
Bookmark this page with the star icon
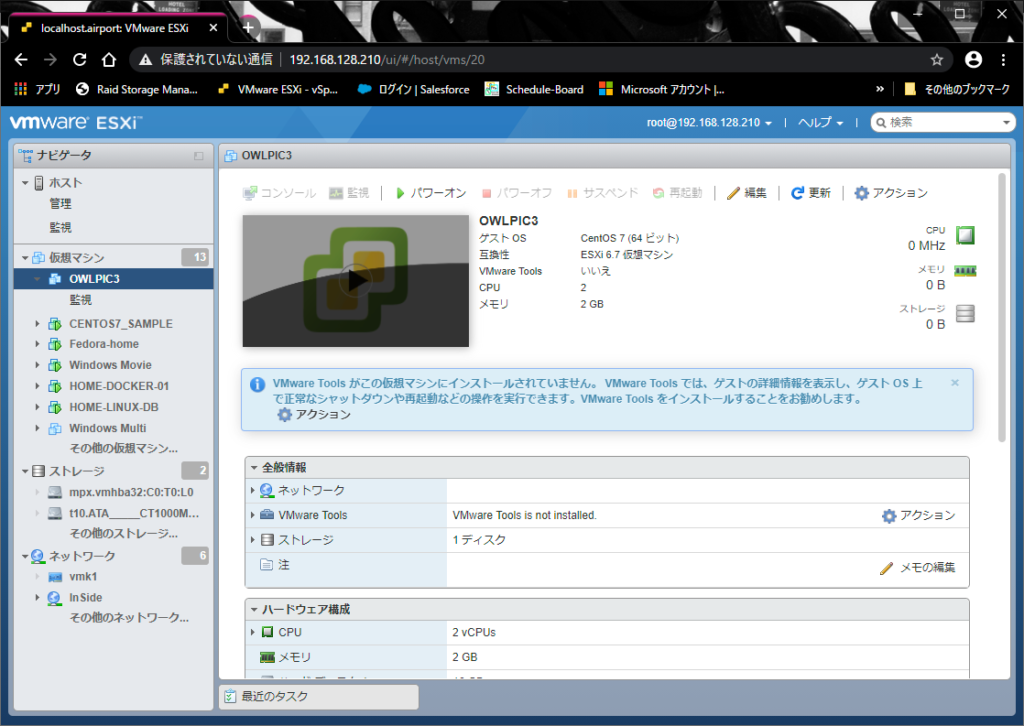pyautogui.click(x=937, y=60)
